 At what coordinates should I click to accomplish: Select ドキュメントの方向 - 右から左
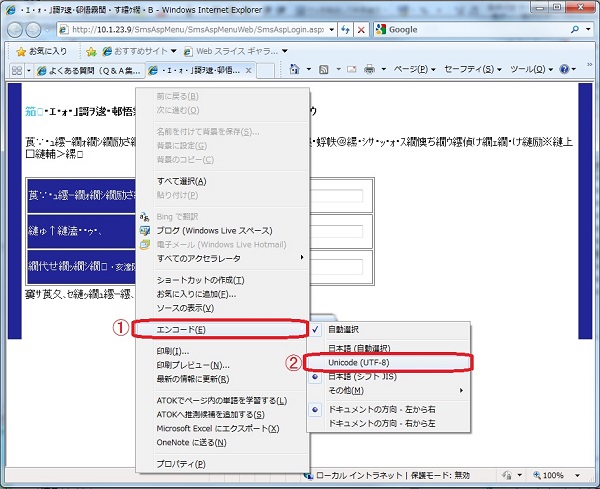click(388, 423)
